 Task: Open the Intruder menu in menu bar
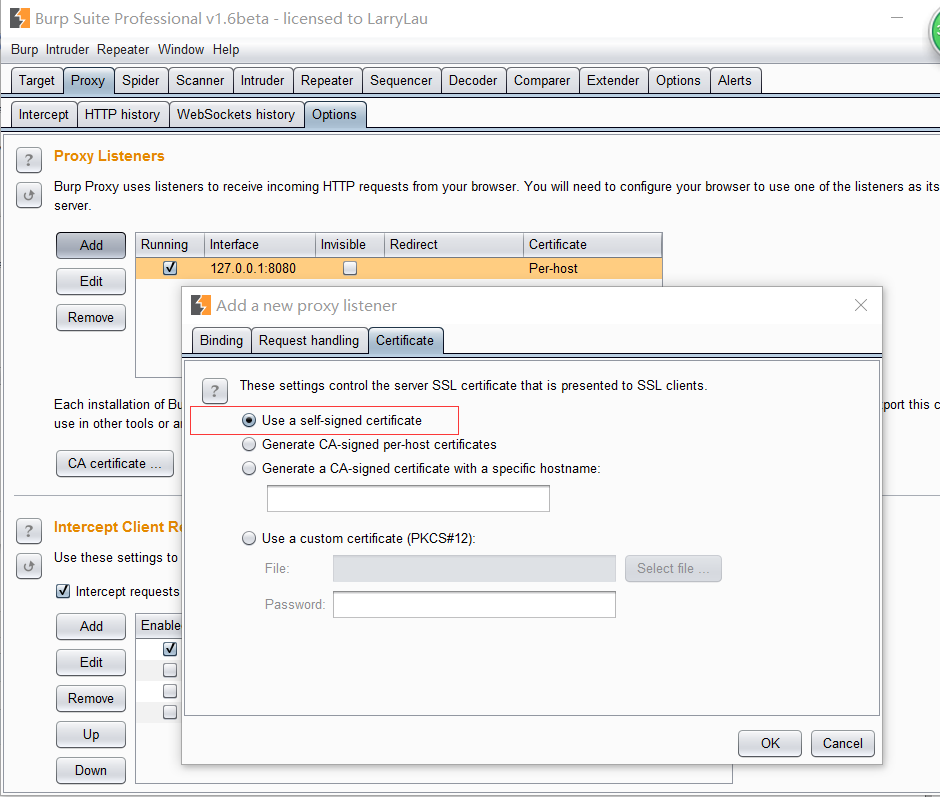coord(67,49)
